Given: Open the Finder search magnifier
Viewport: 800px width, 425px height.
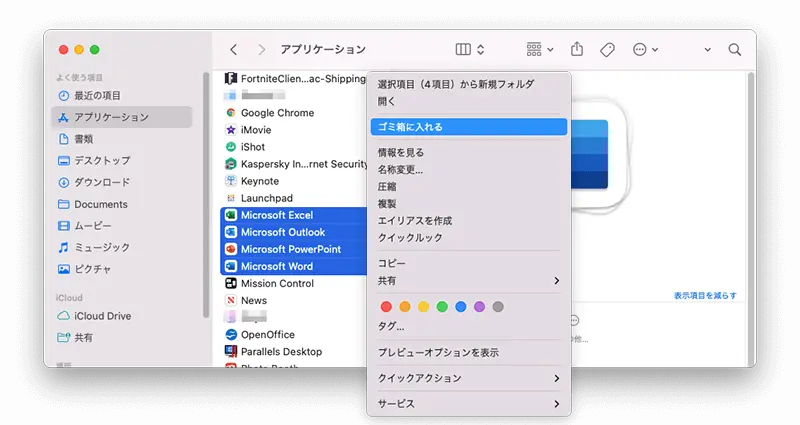Looking at the screenshot, I should click(735, 49).
